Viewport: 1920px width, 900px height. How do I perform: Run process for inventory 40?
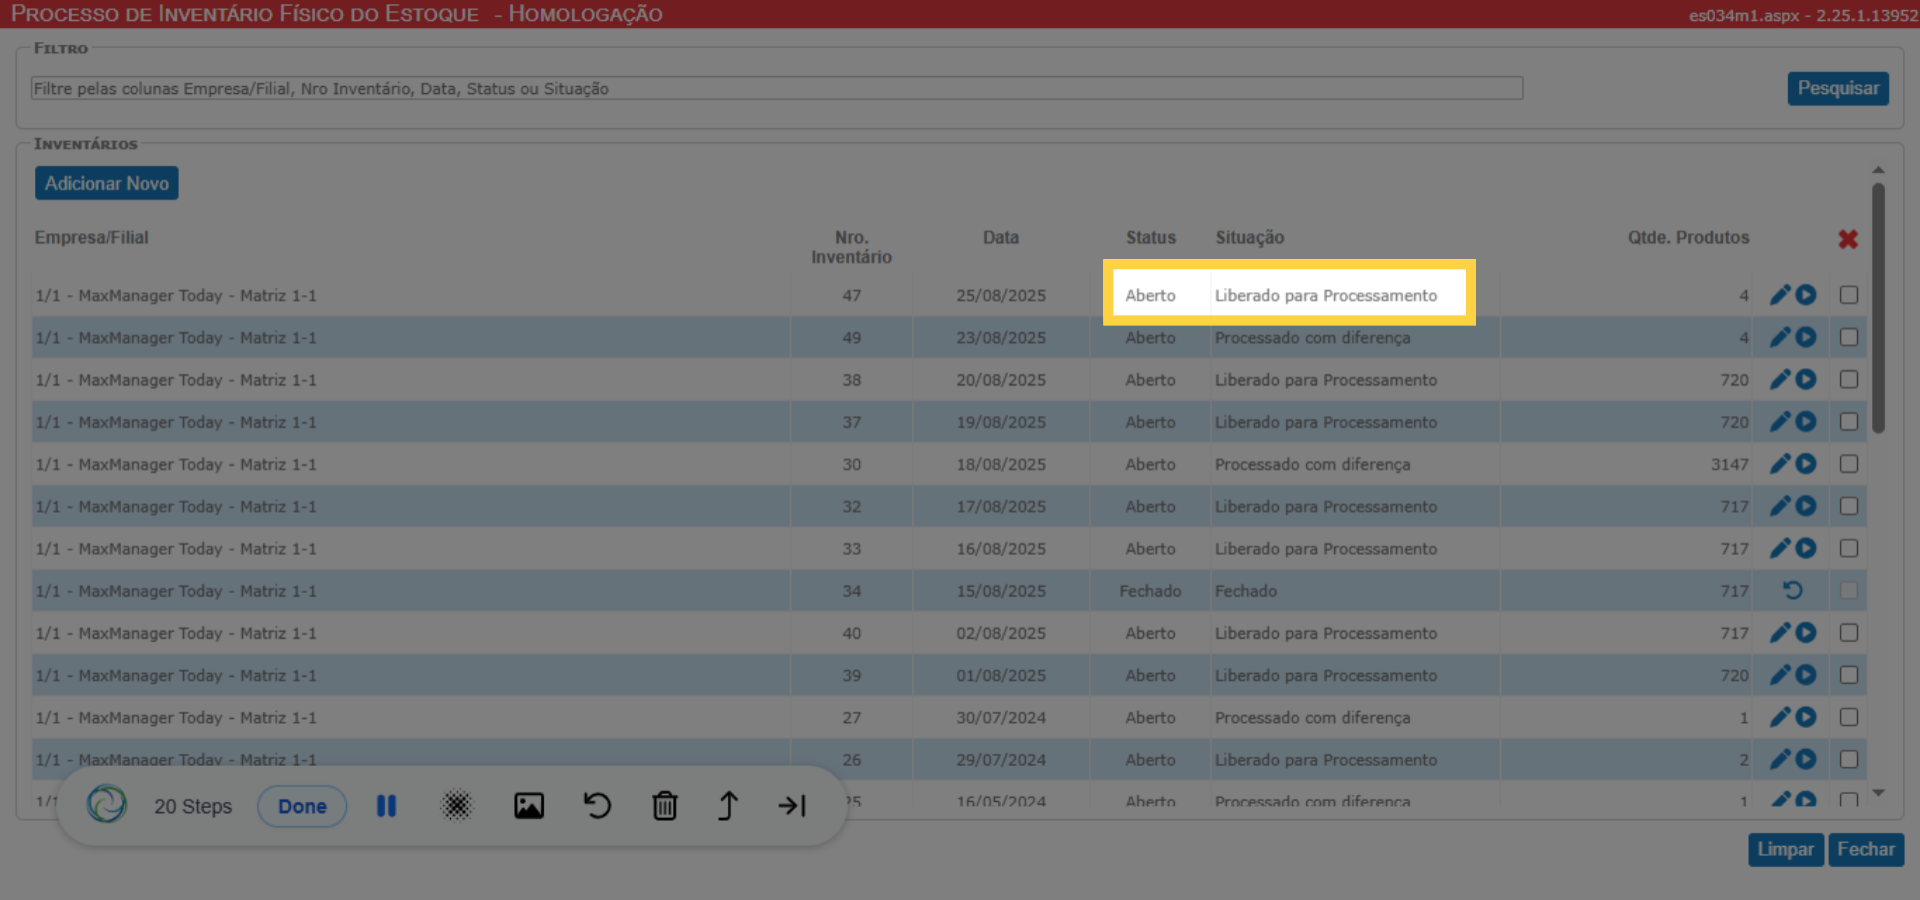1806,633
